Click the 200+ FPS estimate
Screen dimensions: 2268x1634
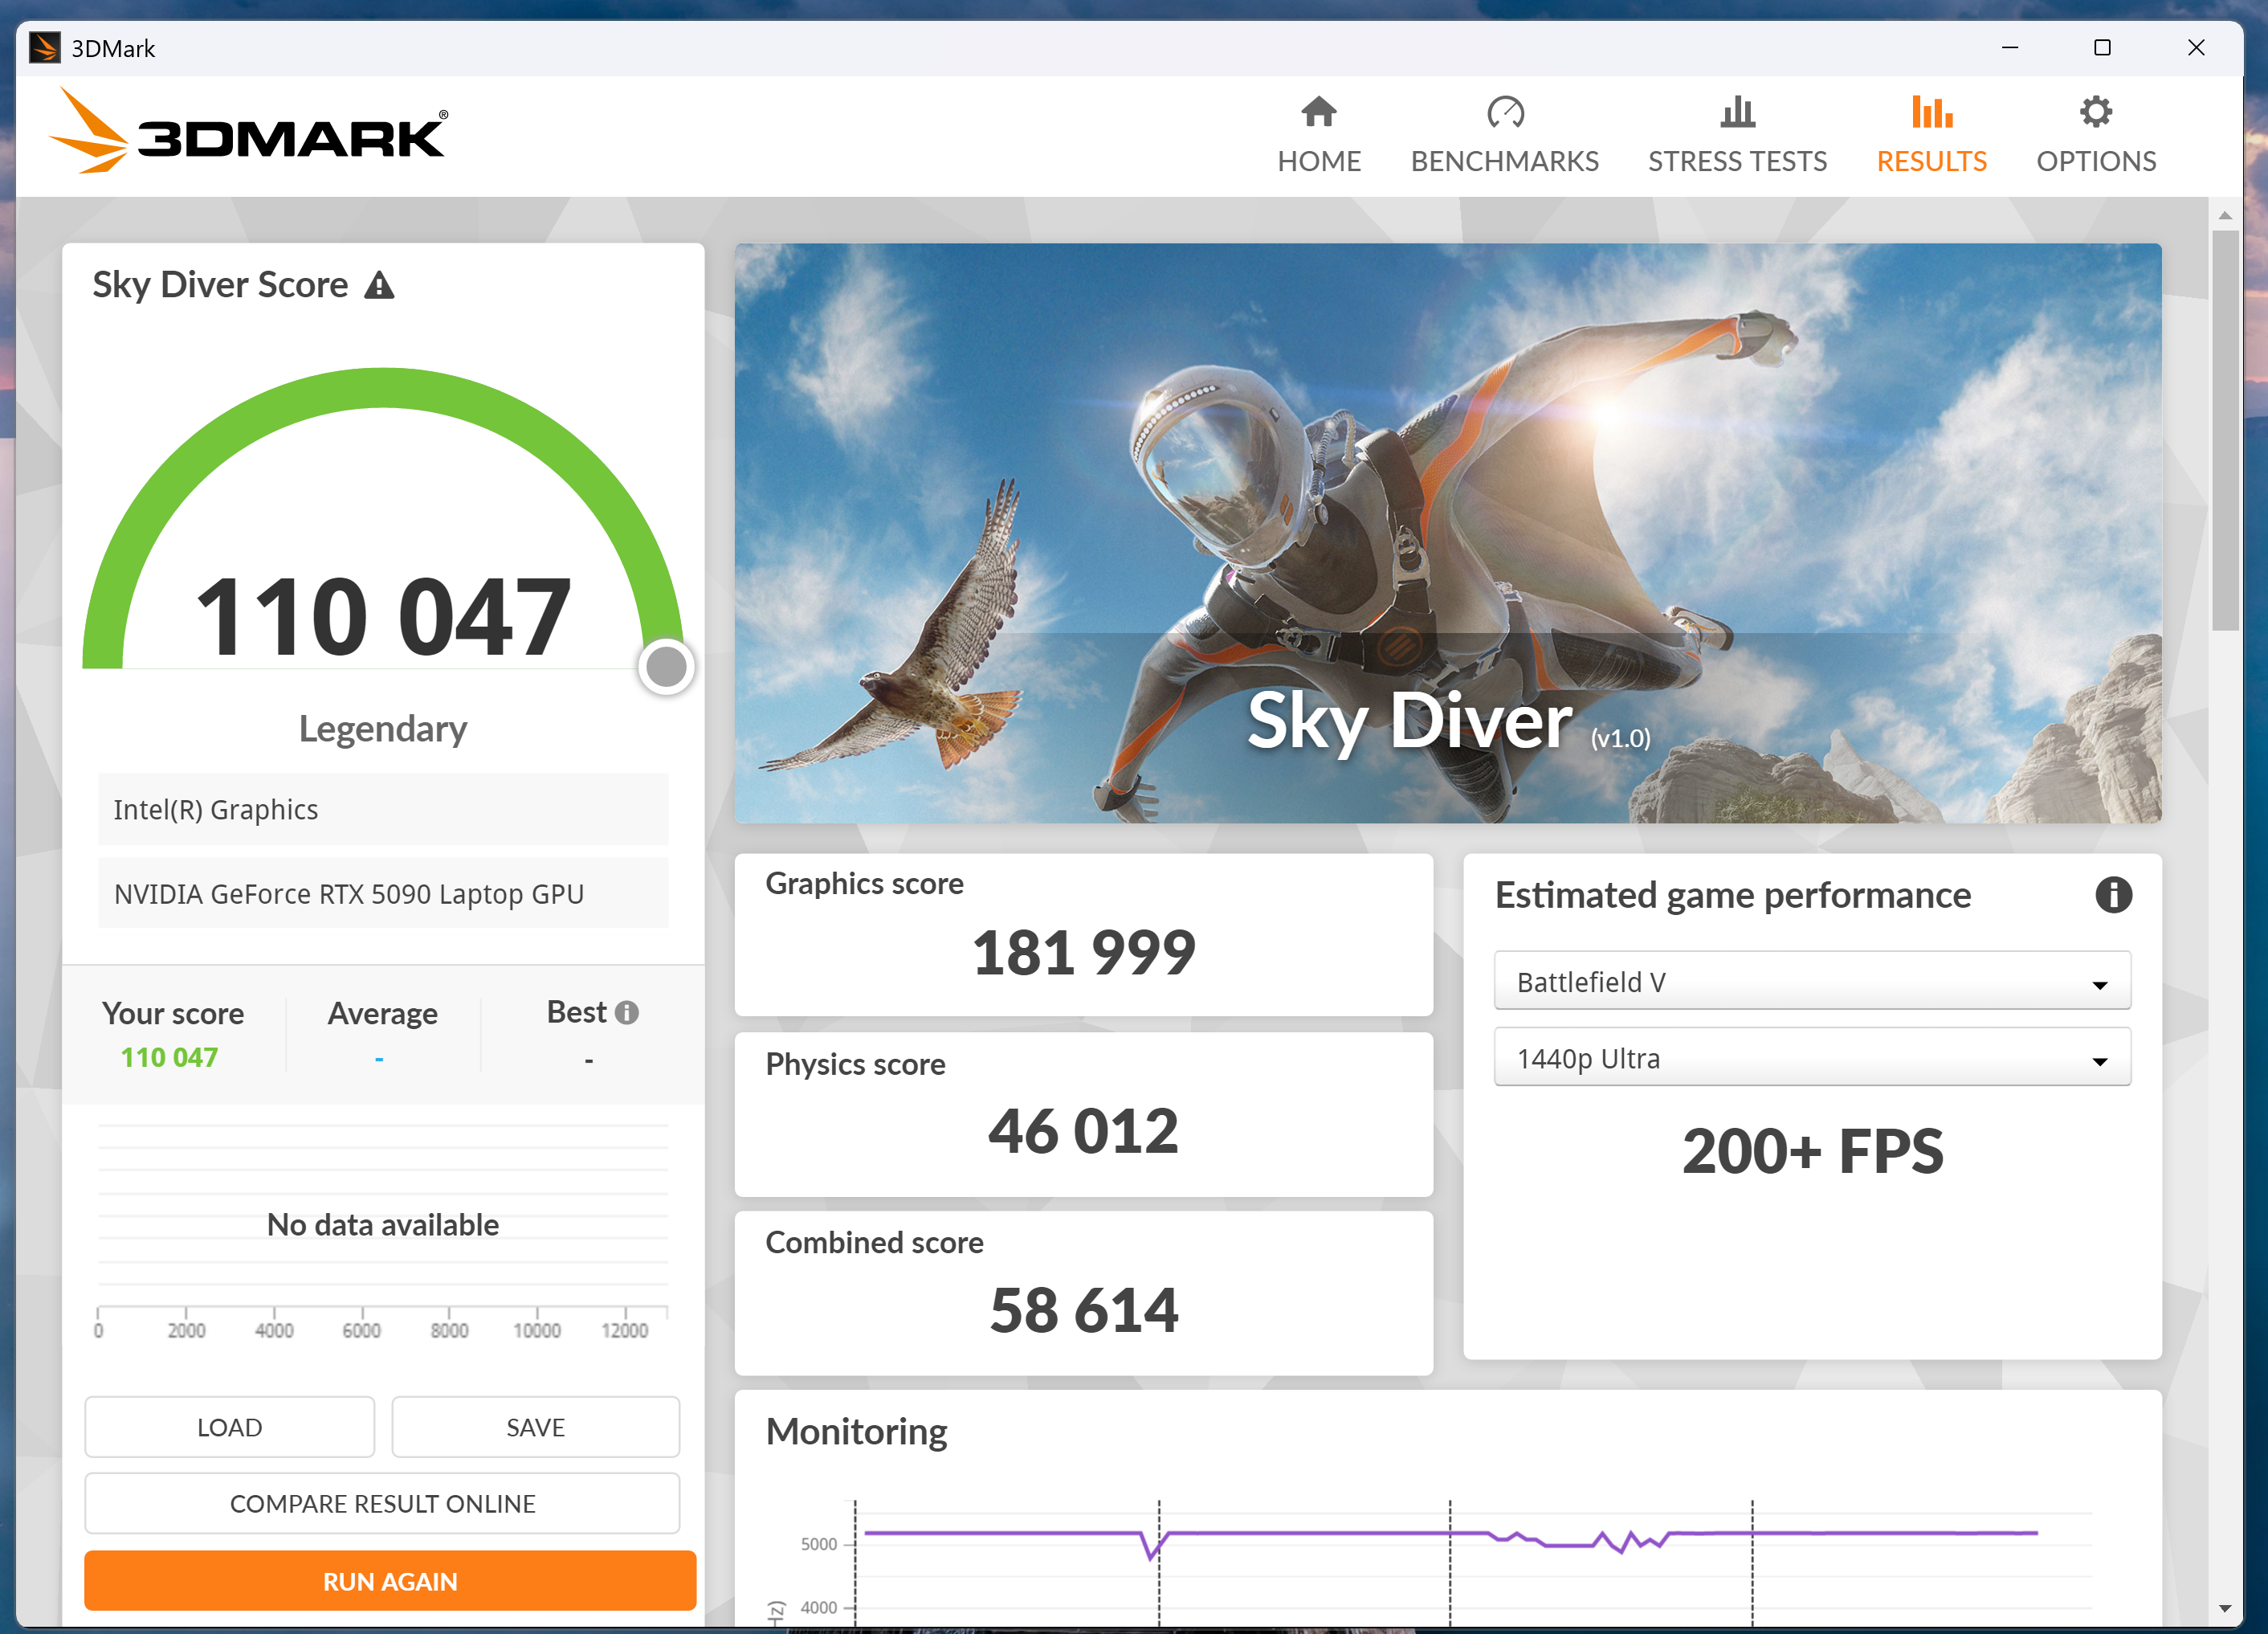[x=1812, y=1151]
